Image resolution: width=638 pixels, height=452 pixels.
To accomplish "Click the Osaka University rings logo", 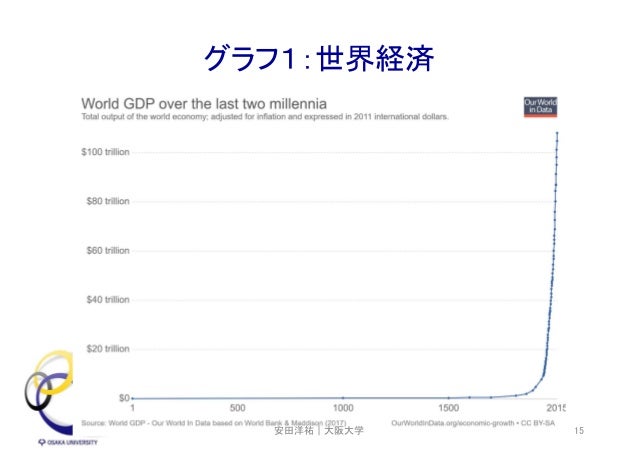I will tap(48, 392).
